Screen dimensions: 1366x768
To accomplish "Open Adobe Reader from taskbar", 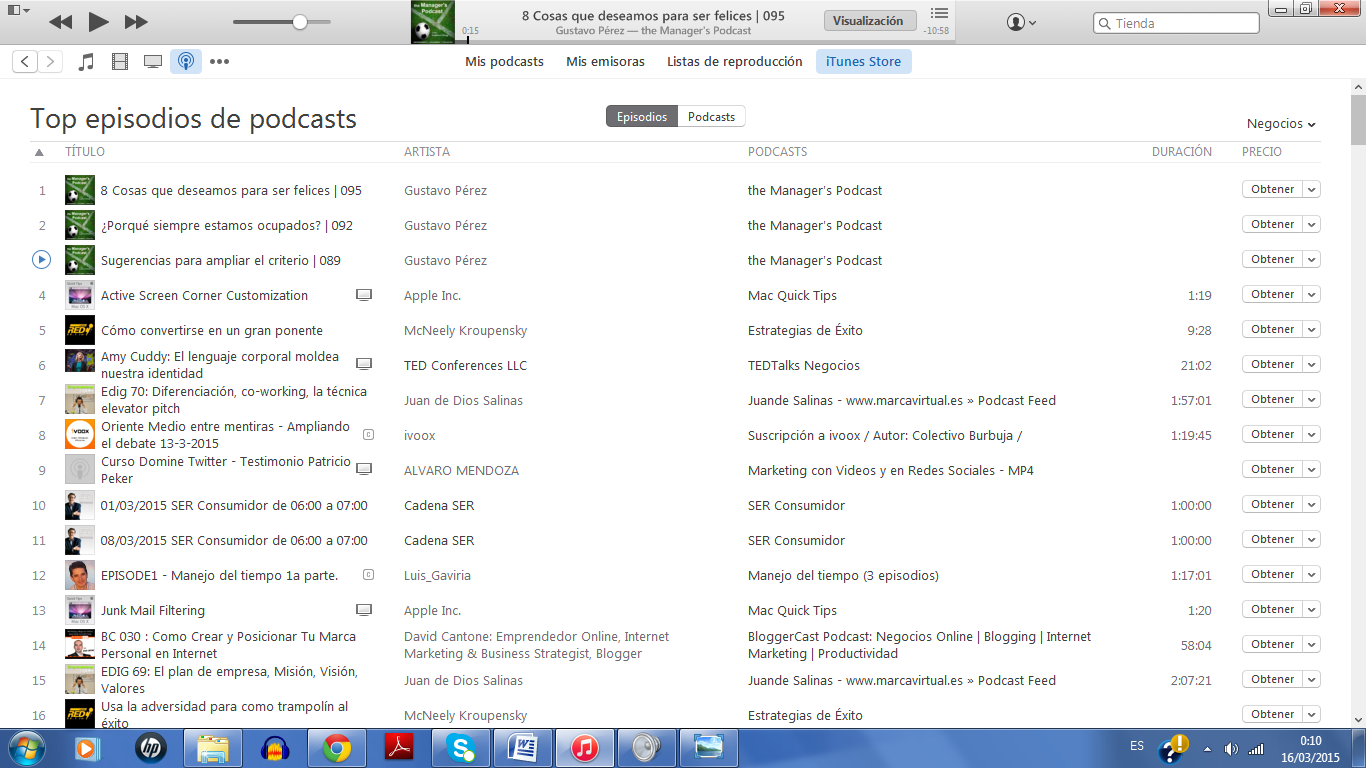I will (399, 748).
